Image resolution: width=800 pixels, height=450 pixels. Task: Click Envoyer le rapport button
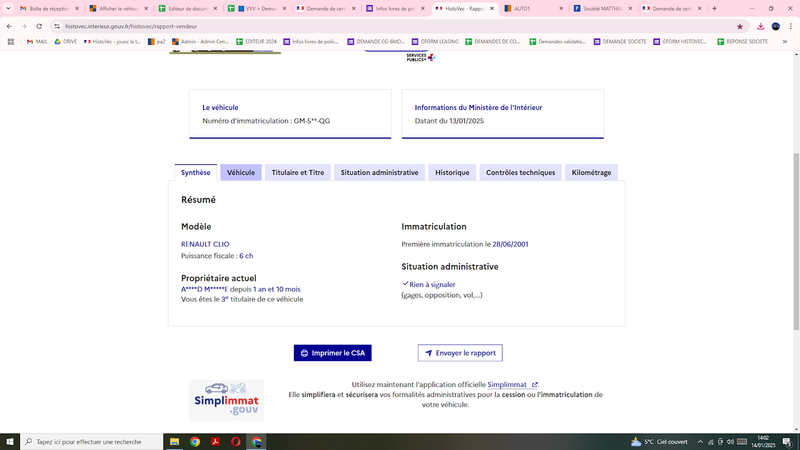point(460,353)
